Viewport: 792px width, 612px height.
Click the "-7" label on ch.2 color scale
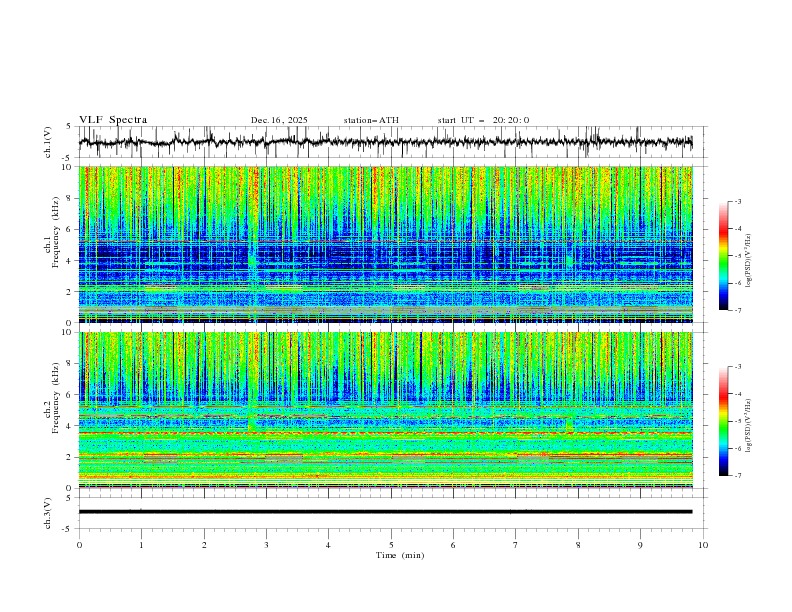coord(738,476)
